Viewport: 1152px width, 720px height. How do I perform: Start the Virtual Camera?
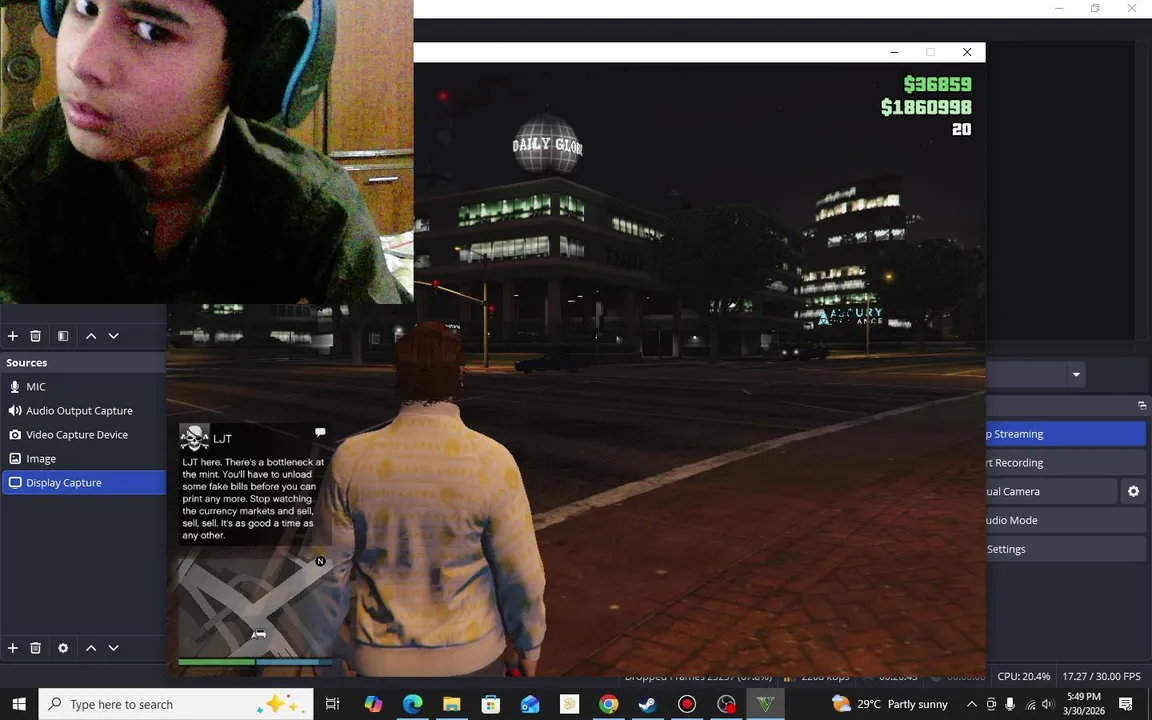tap(1051, 492)
